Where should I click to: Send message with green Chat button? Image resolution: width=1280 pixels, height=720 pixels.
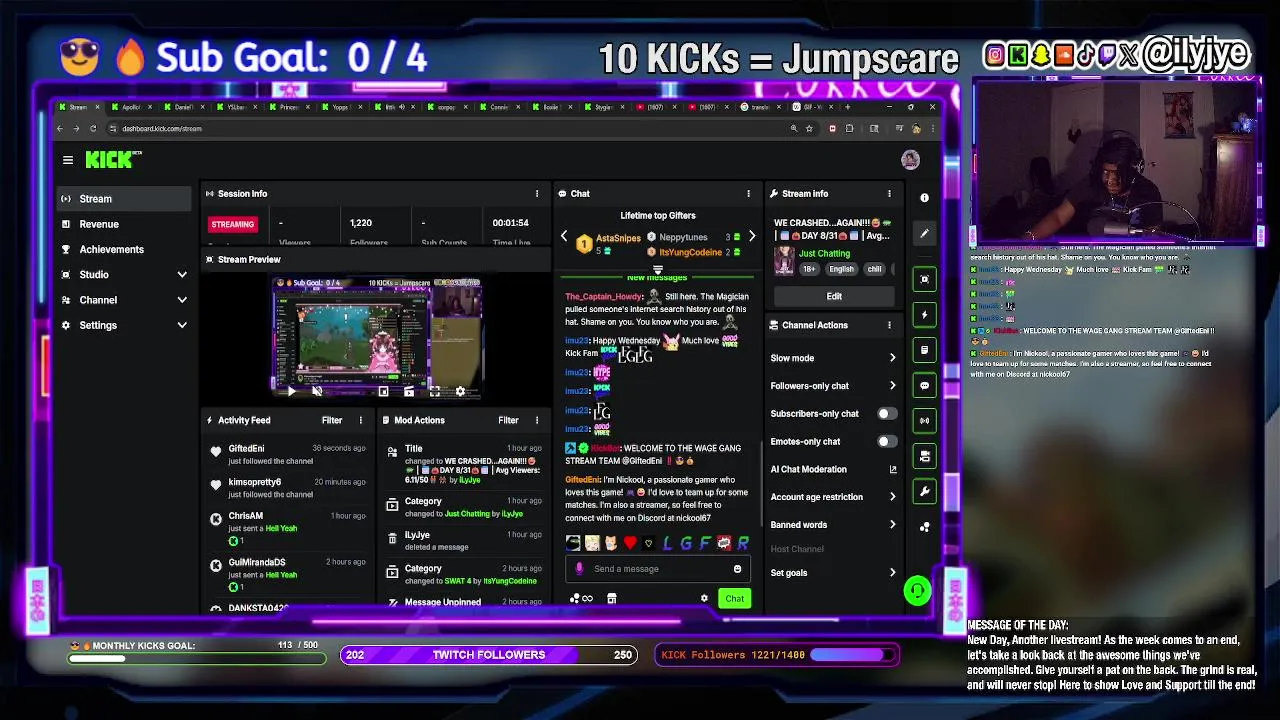click(x=734, y=599)
